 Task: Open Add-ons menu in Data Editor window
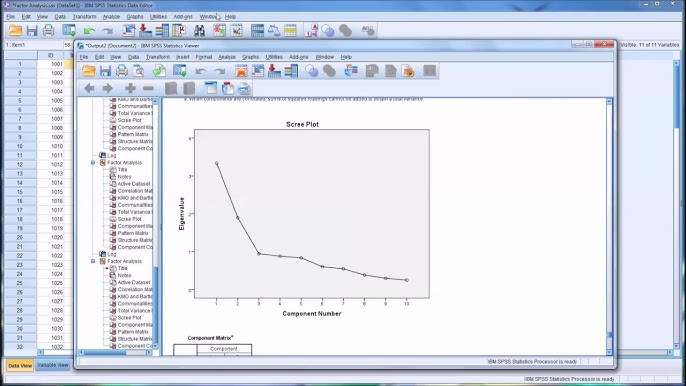183,17
